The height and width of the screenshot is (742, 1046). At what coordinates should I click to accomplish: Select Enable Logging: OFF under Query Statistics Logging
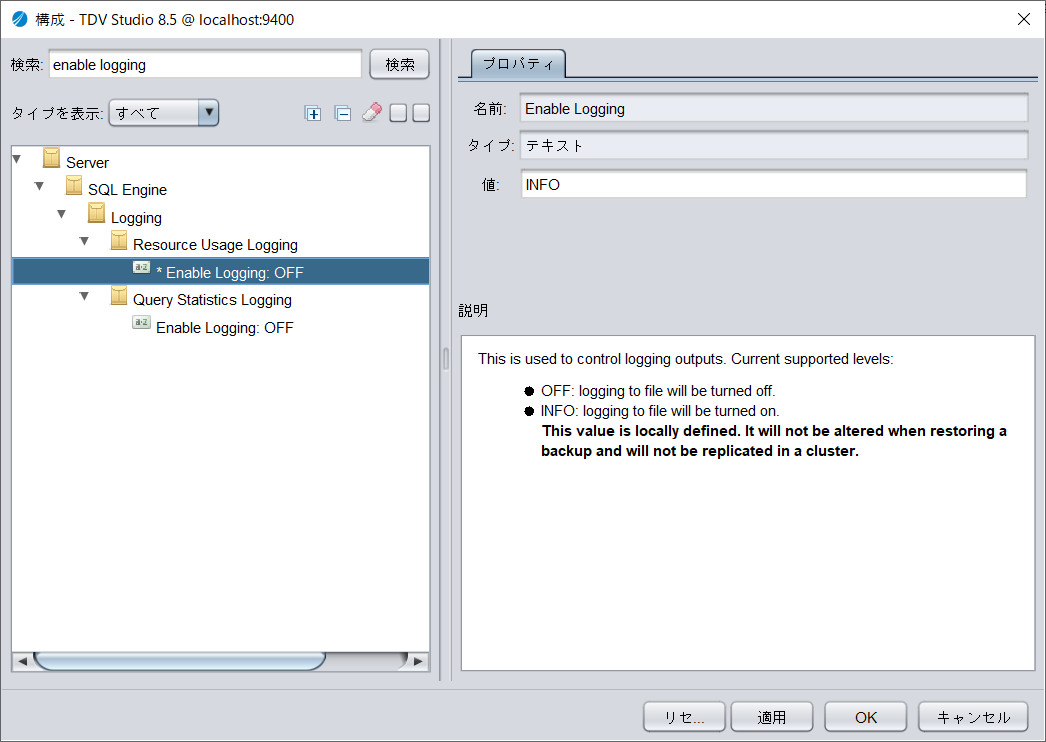[x=225, y=328]
